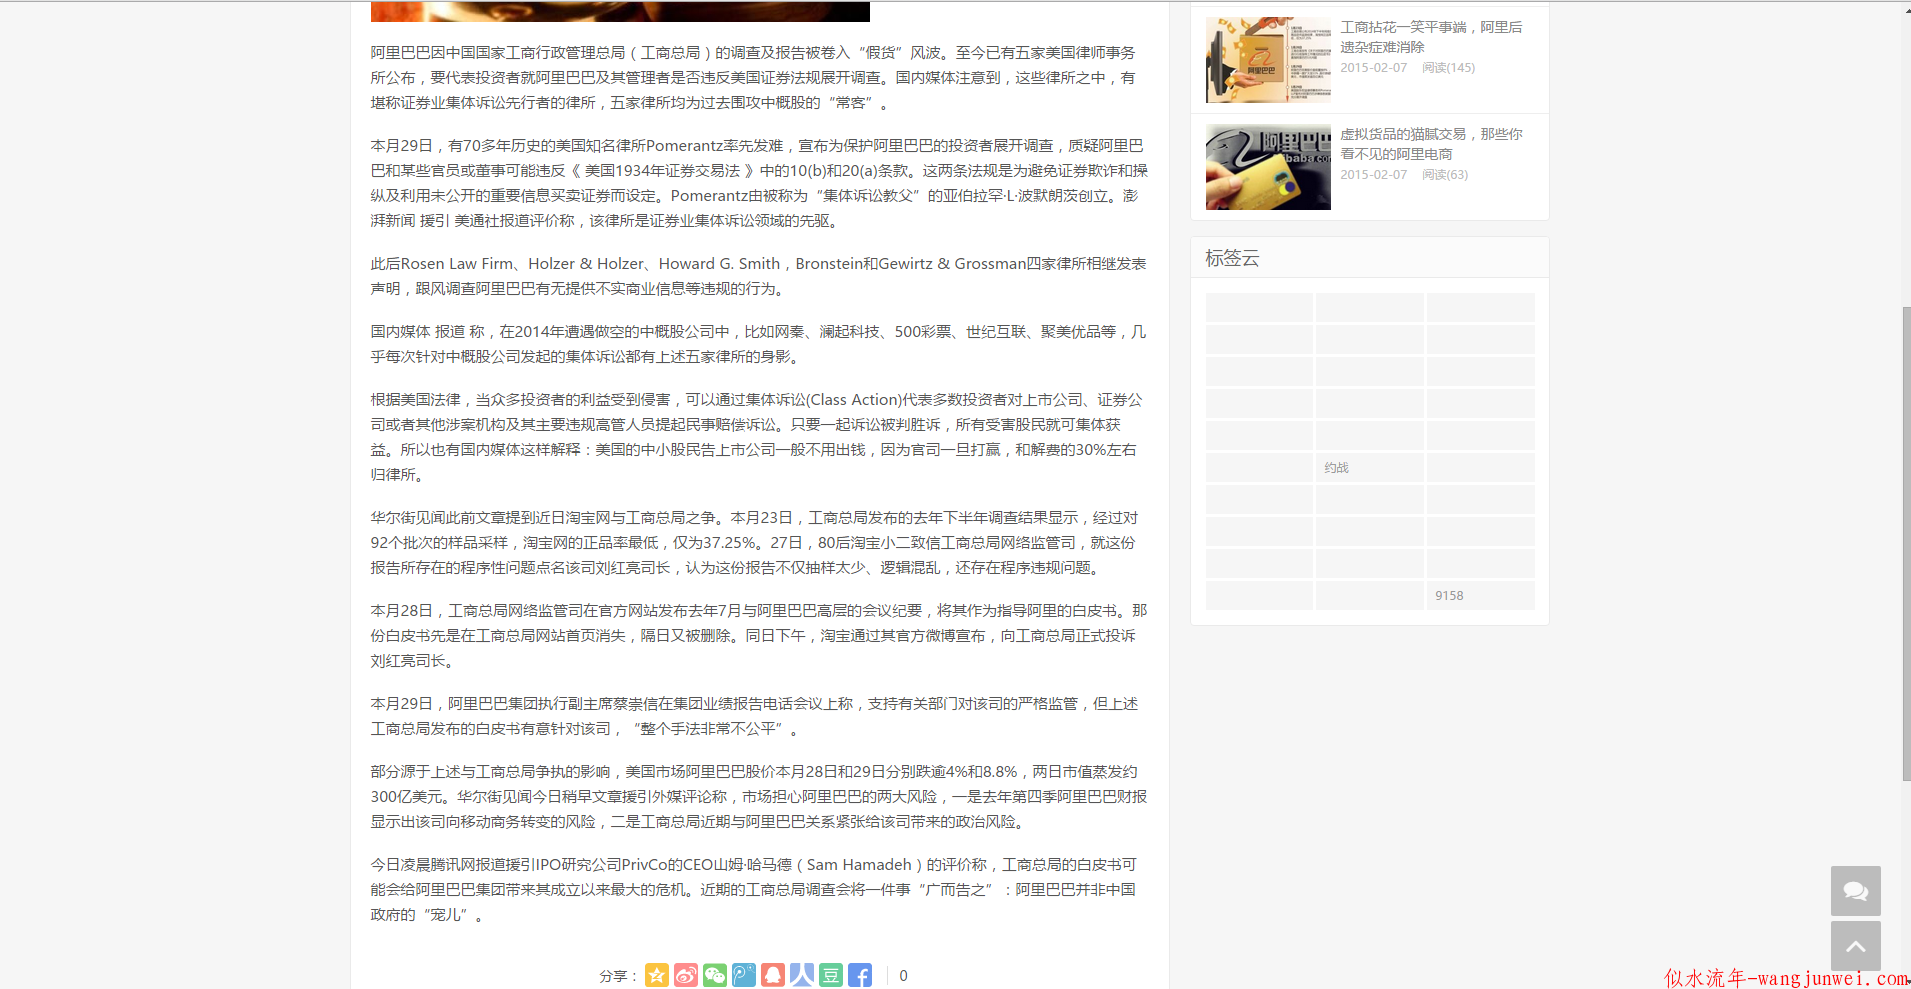
Task: Share the article on Facebook
Action: [860, 975]
